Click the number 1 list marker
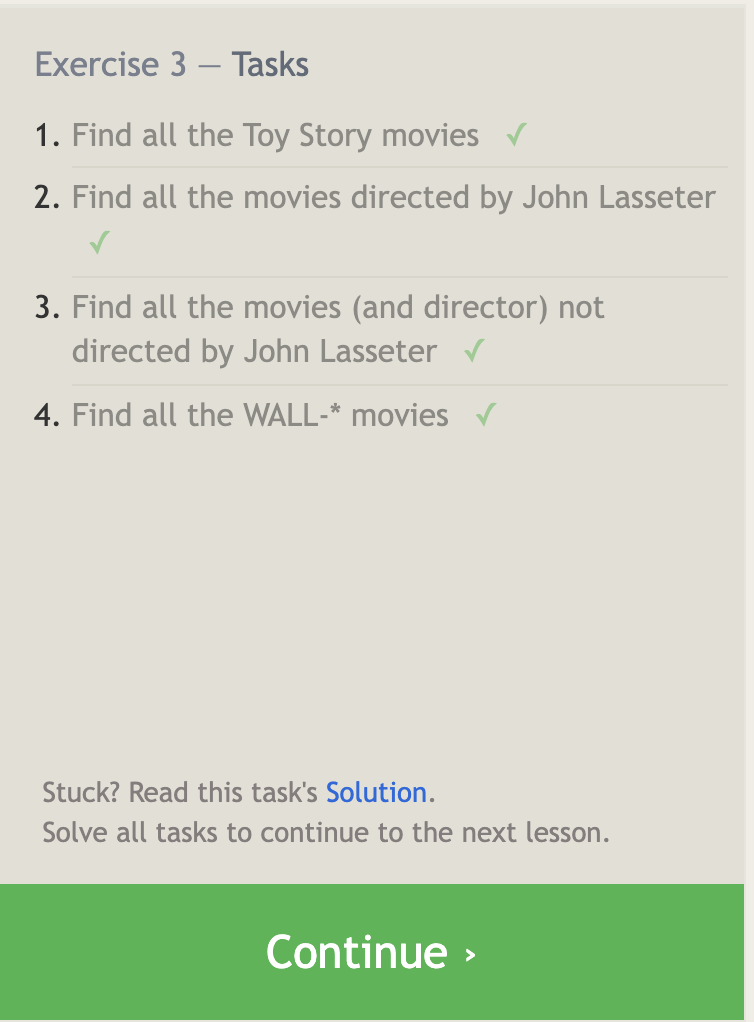754x1022 pixels. [x=48, y=135]
